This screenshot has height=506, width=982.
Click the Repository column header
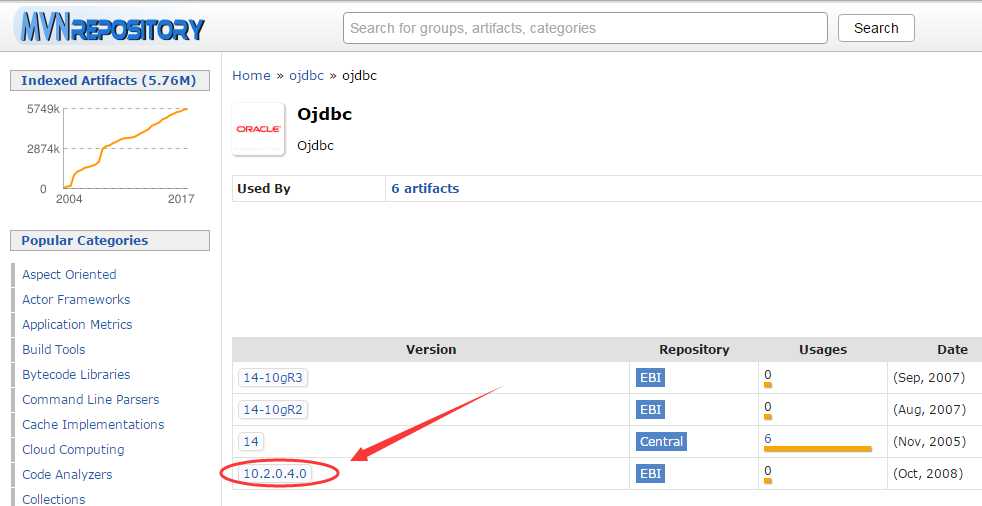[x=694, y=349]
